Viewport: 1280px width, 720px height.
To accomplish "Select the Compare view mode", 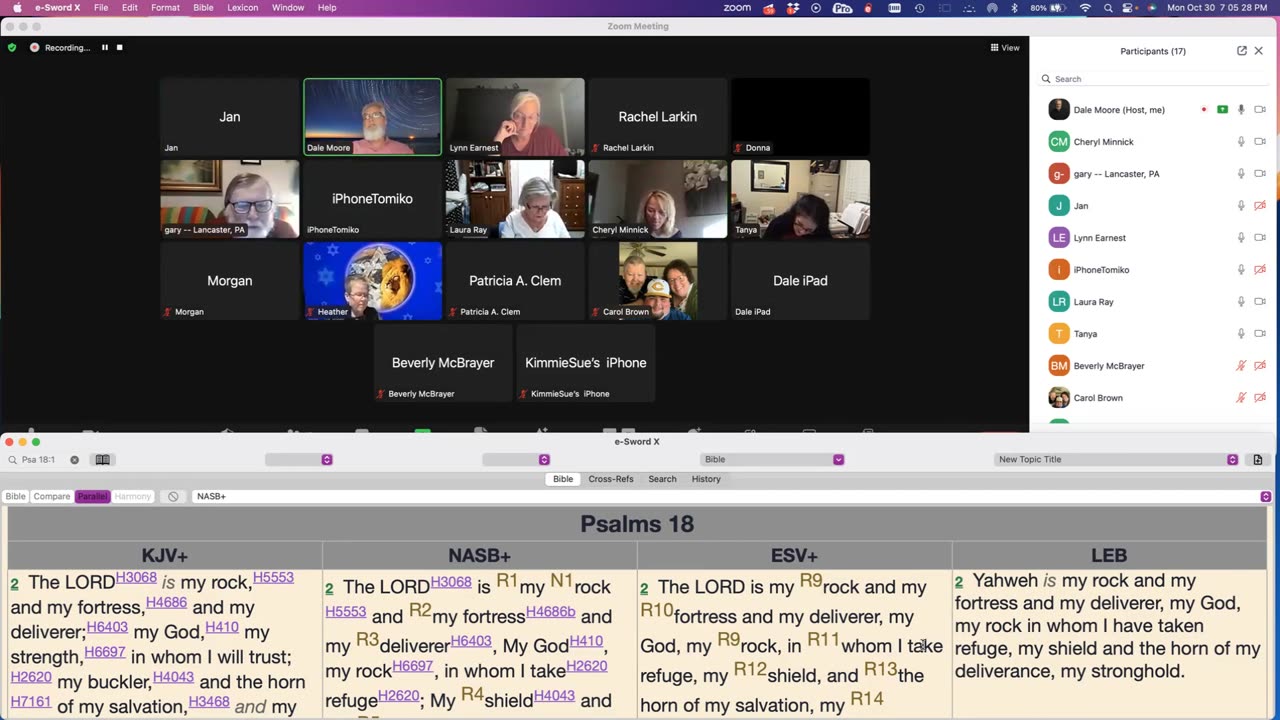I will click(52, 496).
